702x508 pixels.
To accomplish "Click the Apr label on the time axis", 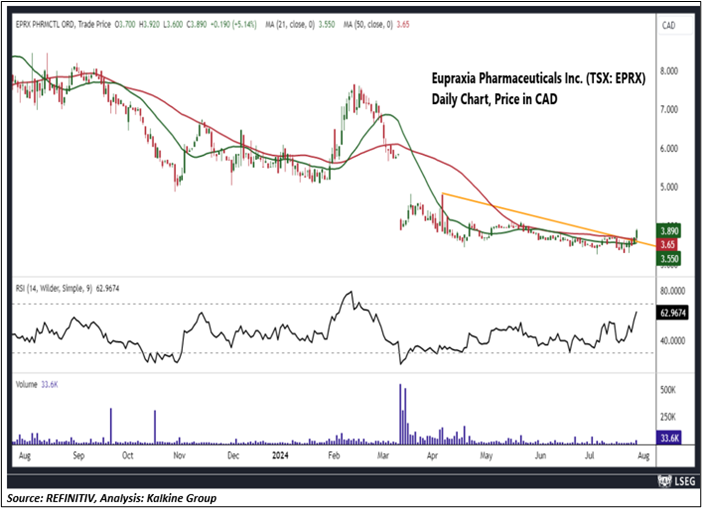I will tap(432, 456).
